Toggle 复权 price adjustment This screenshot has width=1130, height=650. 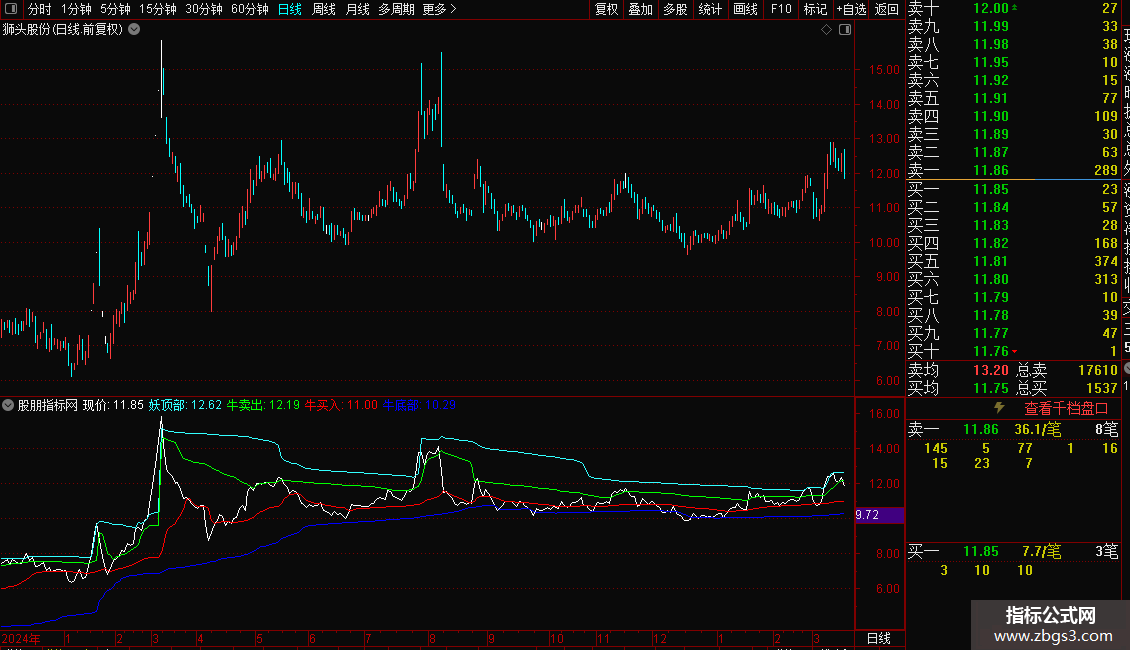tap(606, 9)
